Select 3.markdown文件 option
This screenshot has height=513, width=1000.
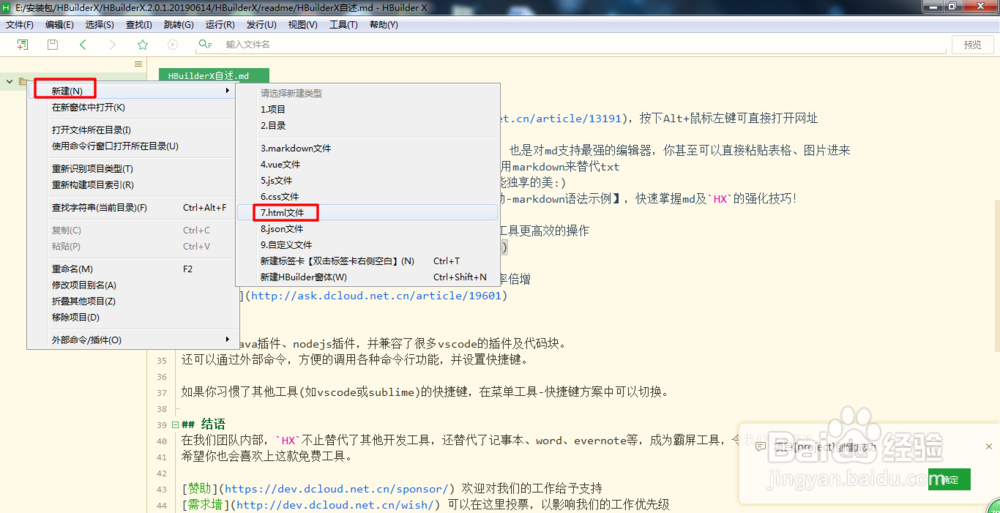pyautogui.click(x=367, y=148)
